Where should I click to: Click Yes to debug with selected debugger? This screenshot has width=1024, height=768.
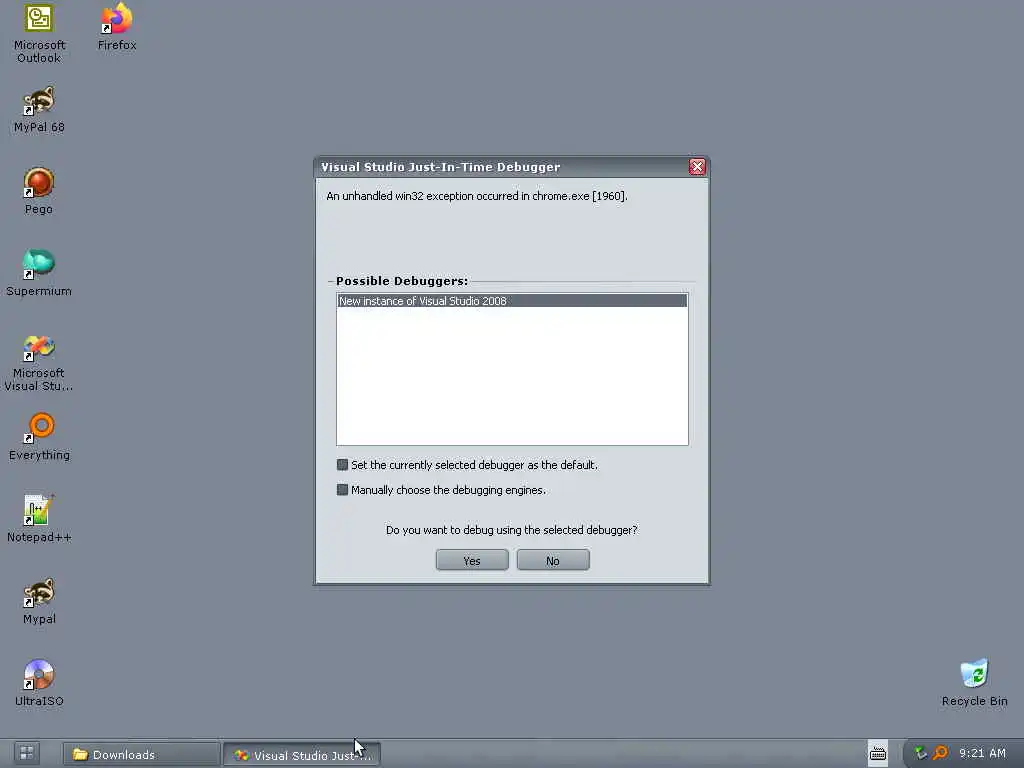point(472,560)
